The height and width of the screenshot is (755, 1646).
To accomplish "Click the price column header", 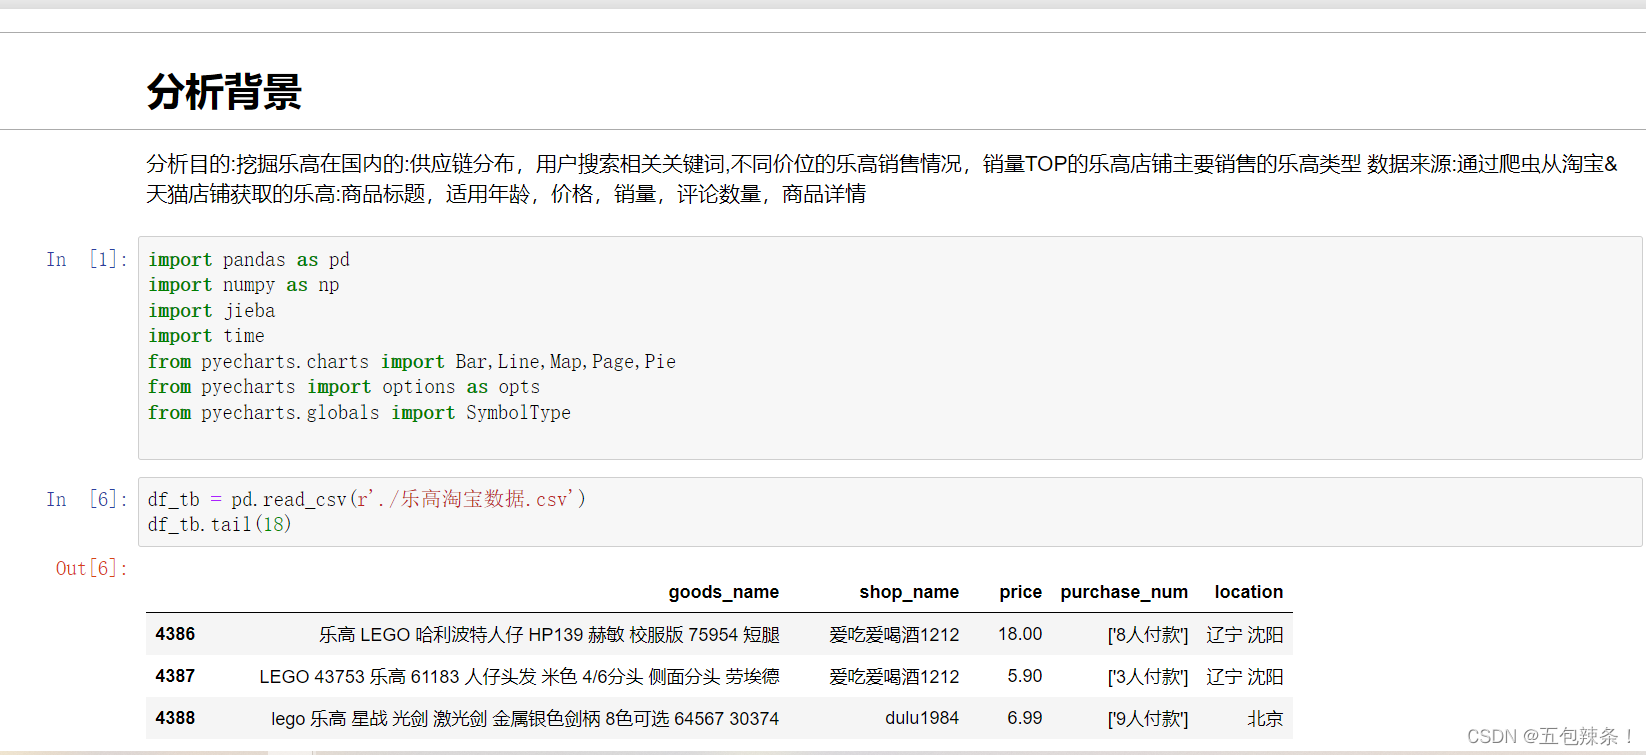I will pyautogui.click(x=1021, y=592).
